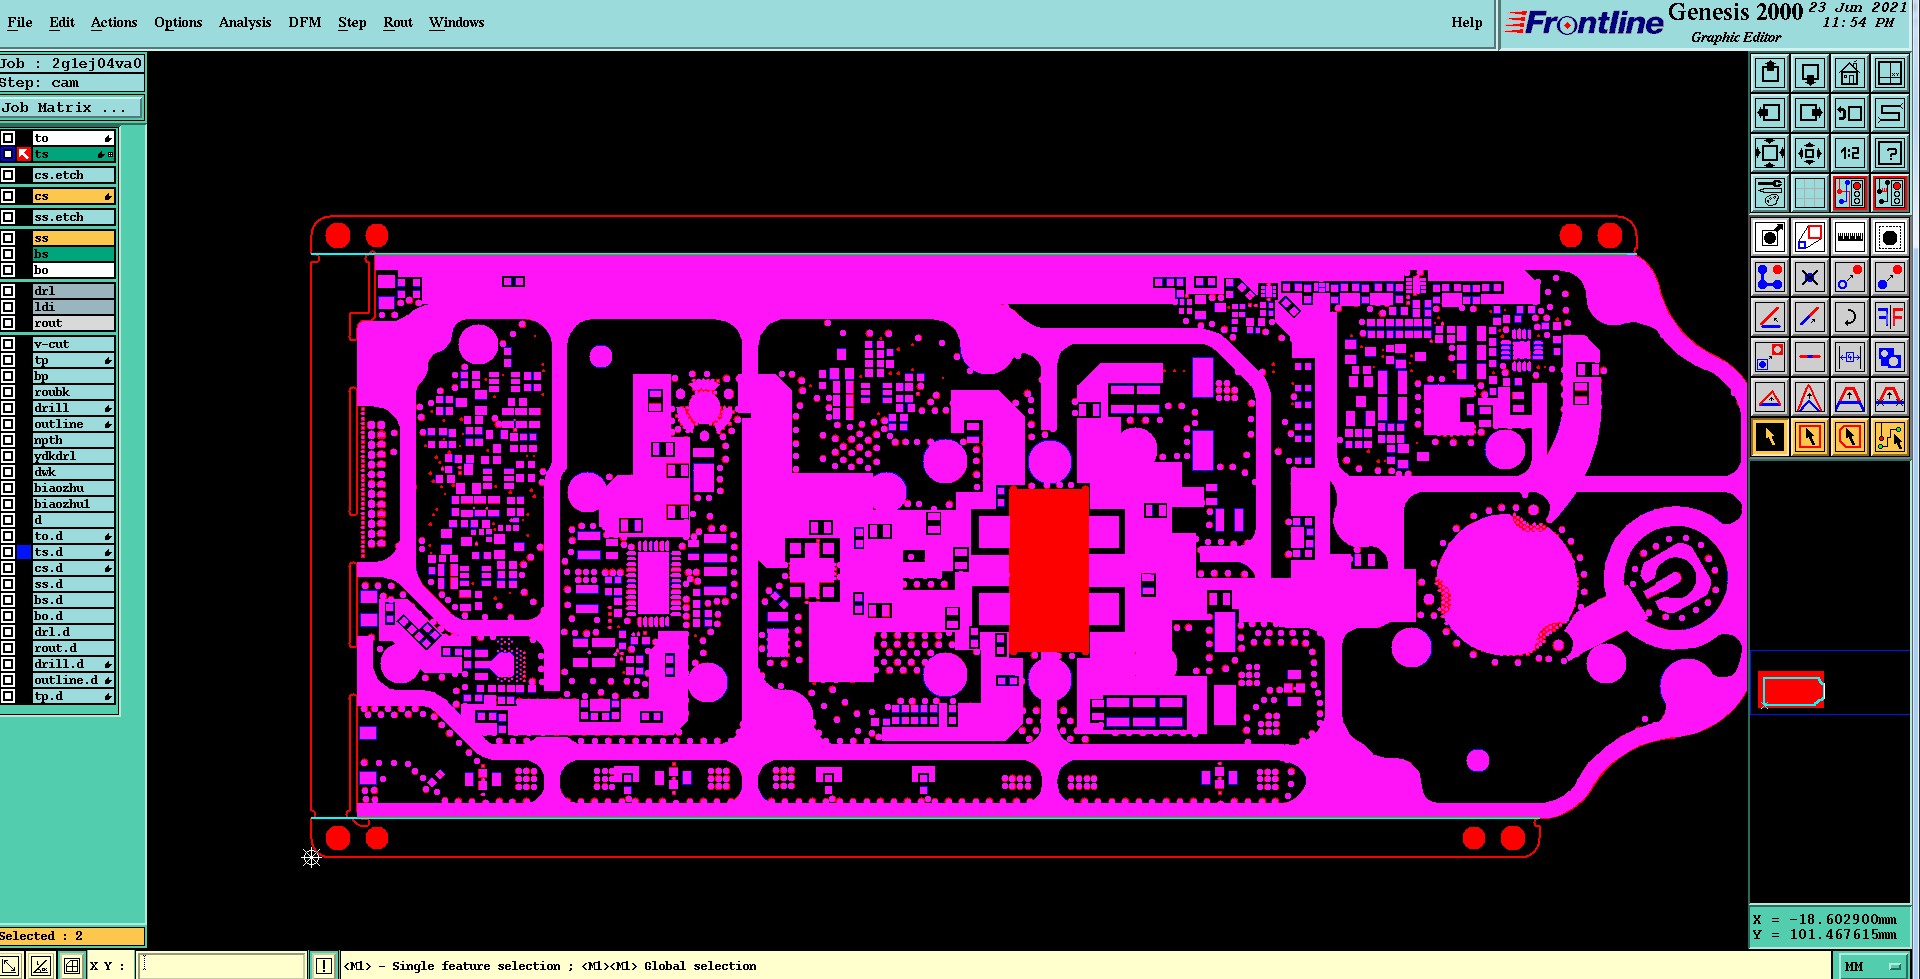The width and height of the screenshot is (1920, 979).
Task: Toggle checkbox for the drl layer
Action: pos(8,291)
